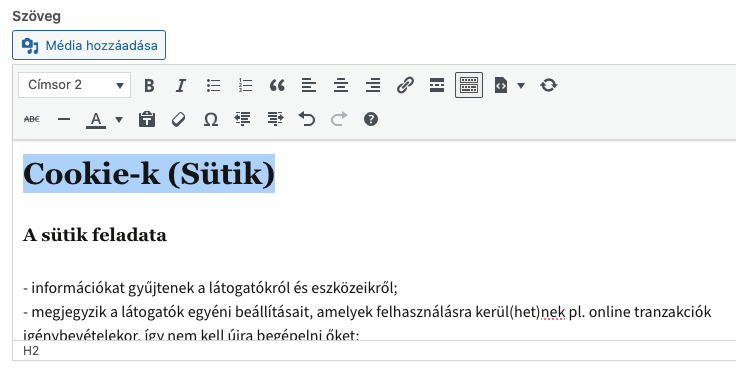Insert a horizontal line
The height and width of the screenshot is (375, 736).
click(x=63, y=119)
